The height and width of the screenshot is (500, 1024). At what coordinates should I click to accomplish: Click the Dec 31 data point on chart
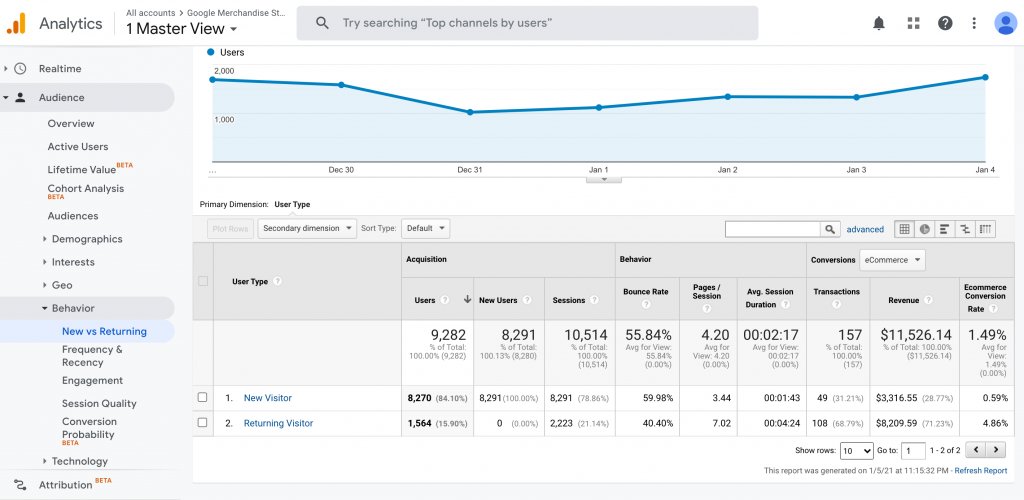point(470,112)
